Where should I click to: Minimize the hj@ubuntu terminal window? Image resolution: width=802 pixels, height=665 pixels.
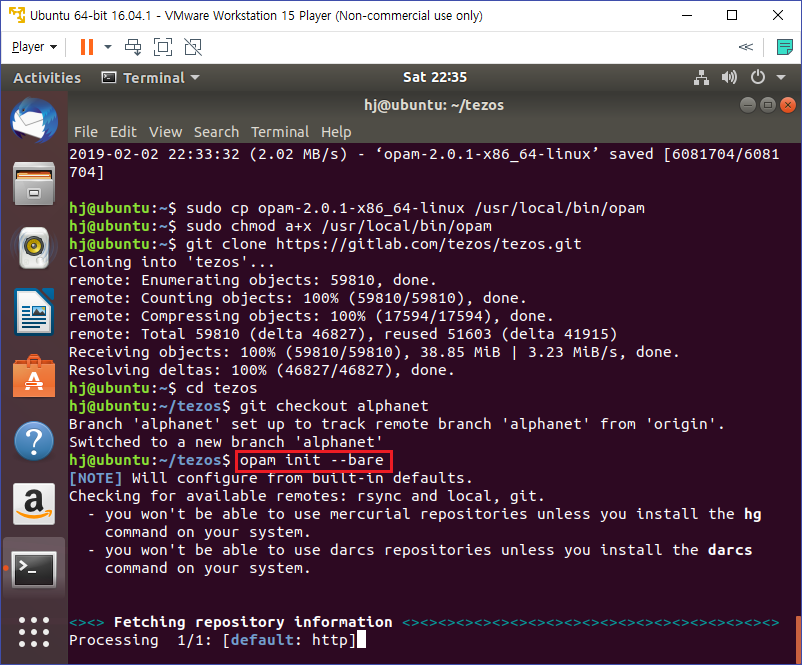(748, 105)
